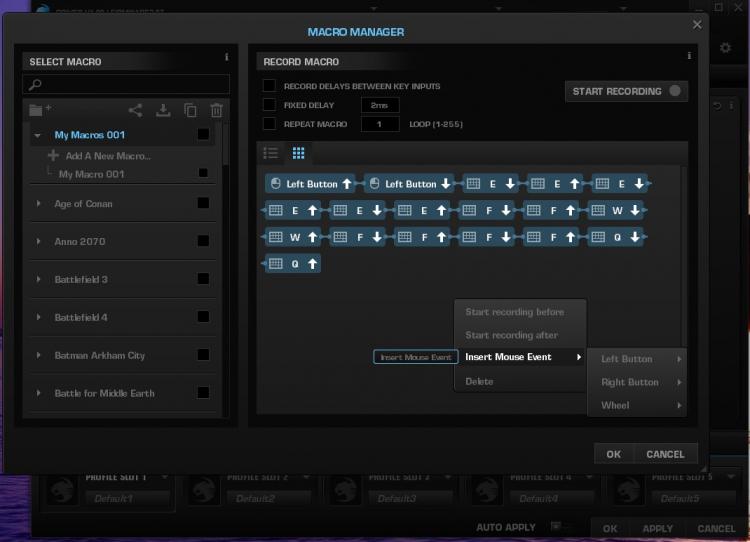Click the import macro download icon

[163, 111]
